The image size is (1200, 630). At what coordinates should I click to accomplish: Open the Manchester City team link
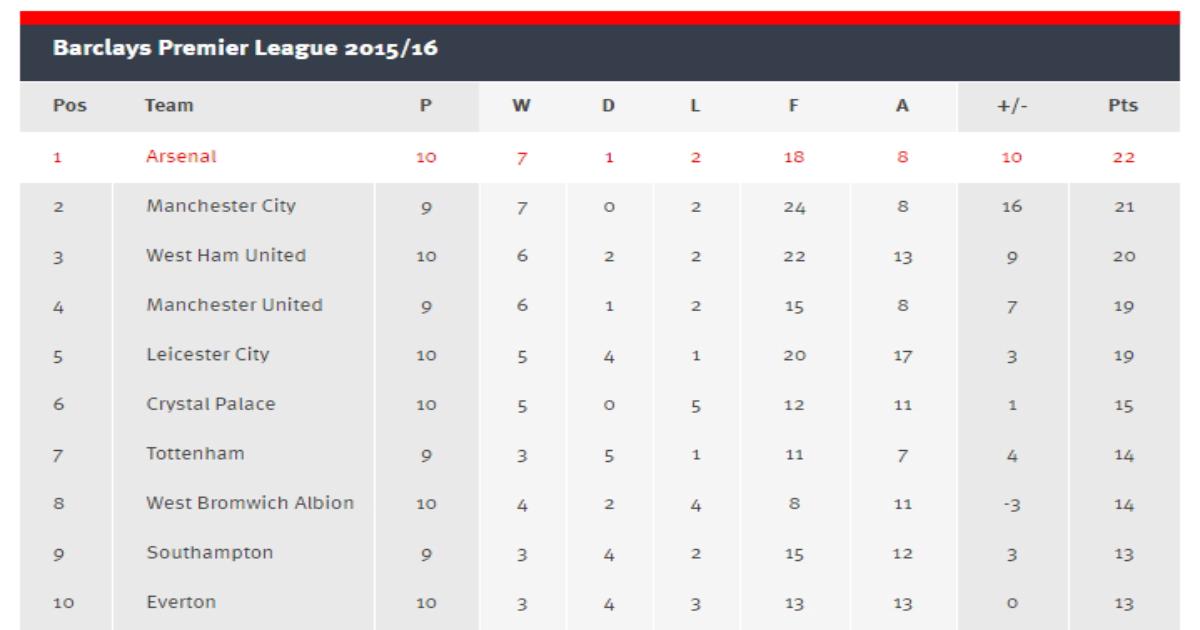tap(221, 206)
